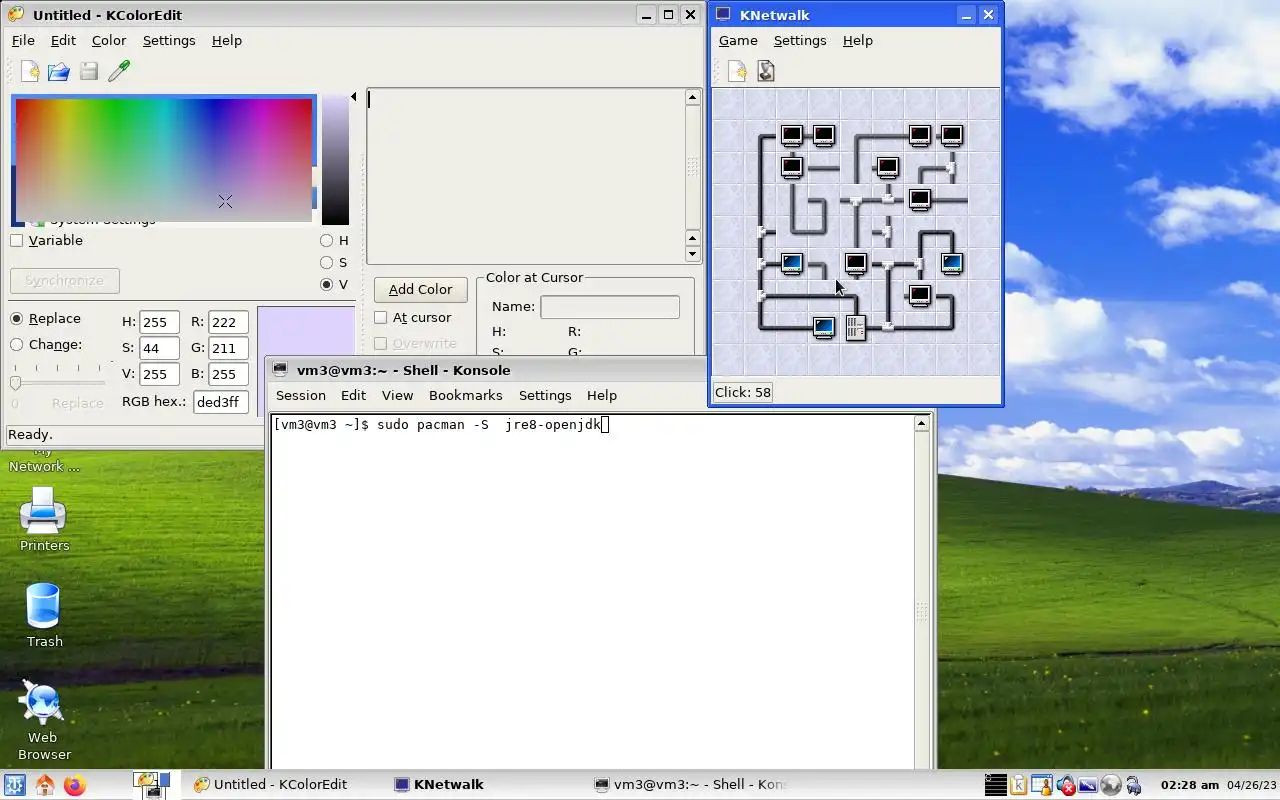Click the muted volume tray icon

click(x=1065, y=785)
